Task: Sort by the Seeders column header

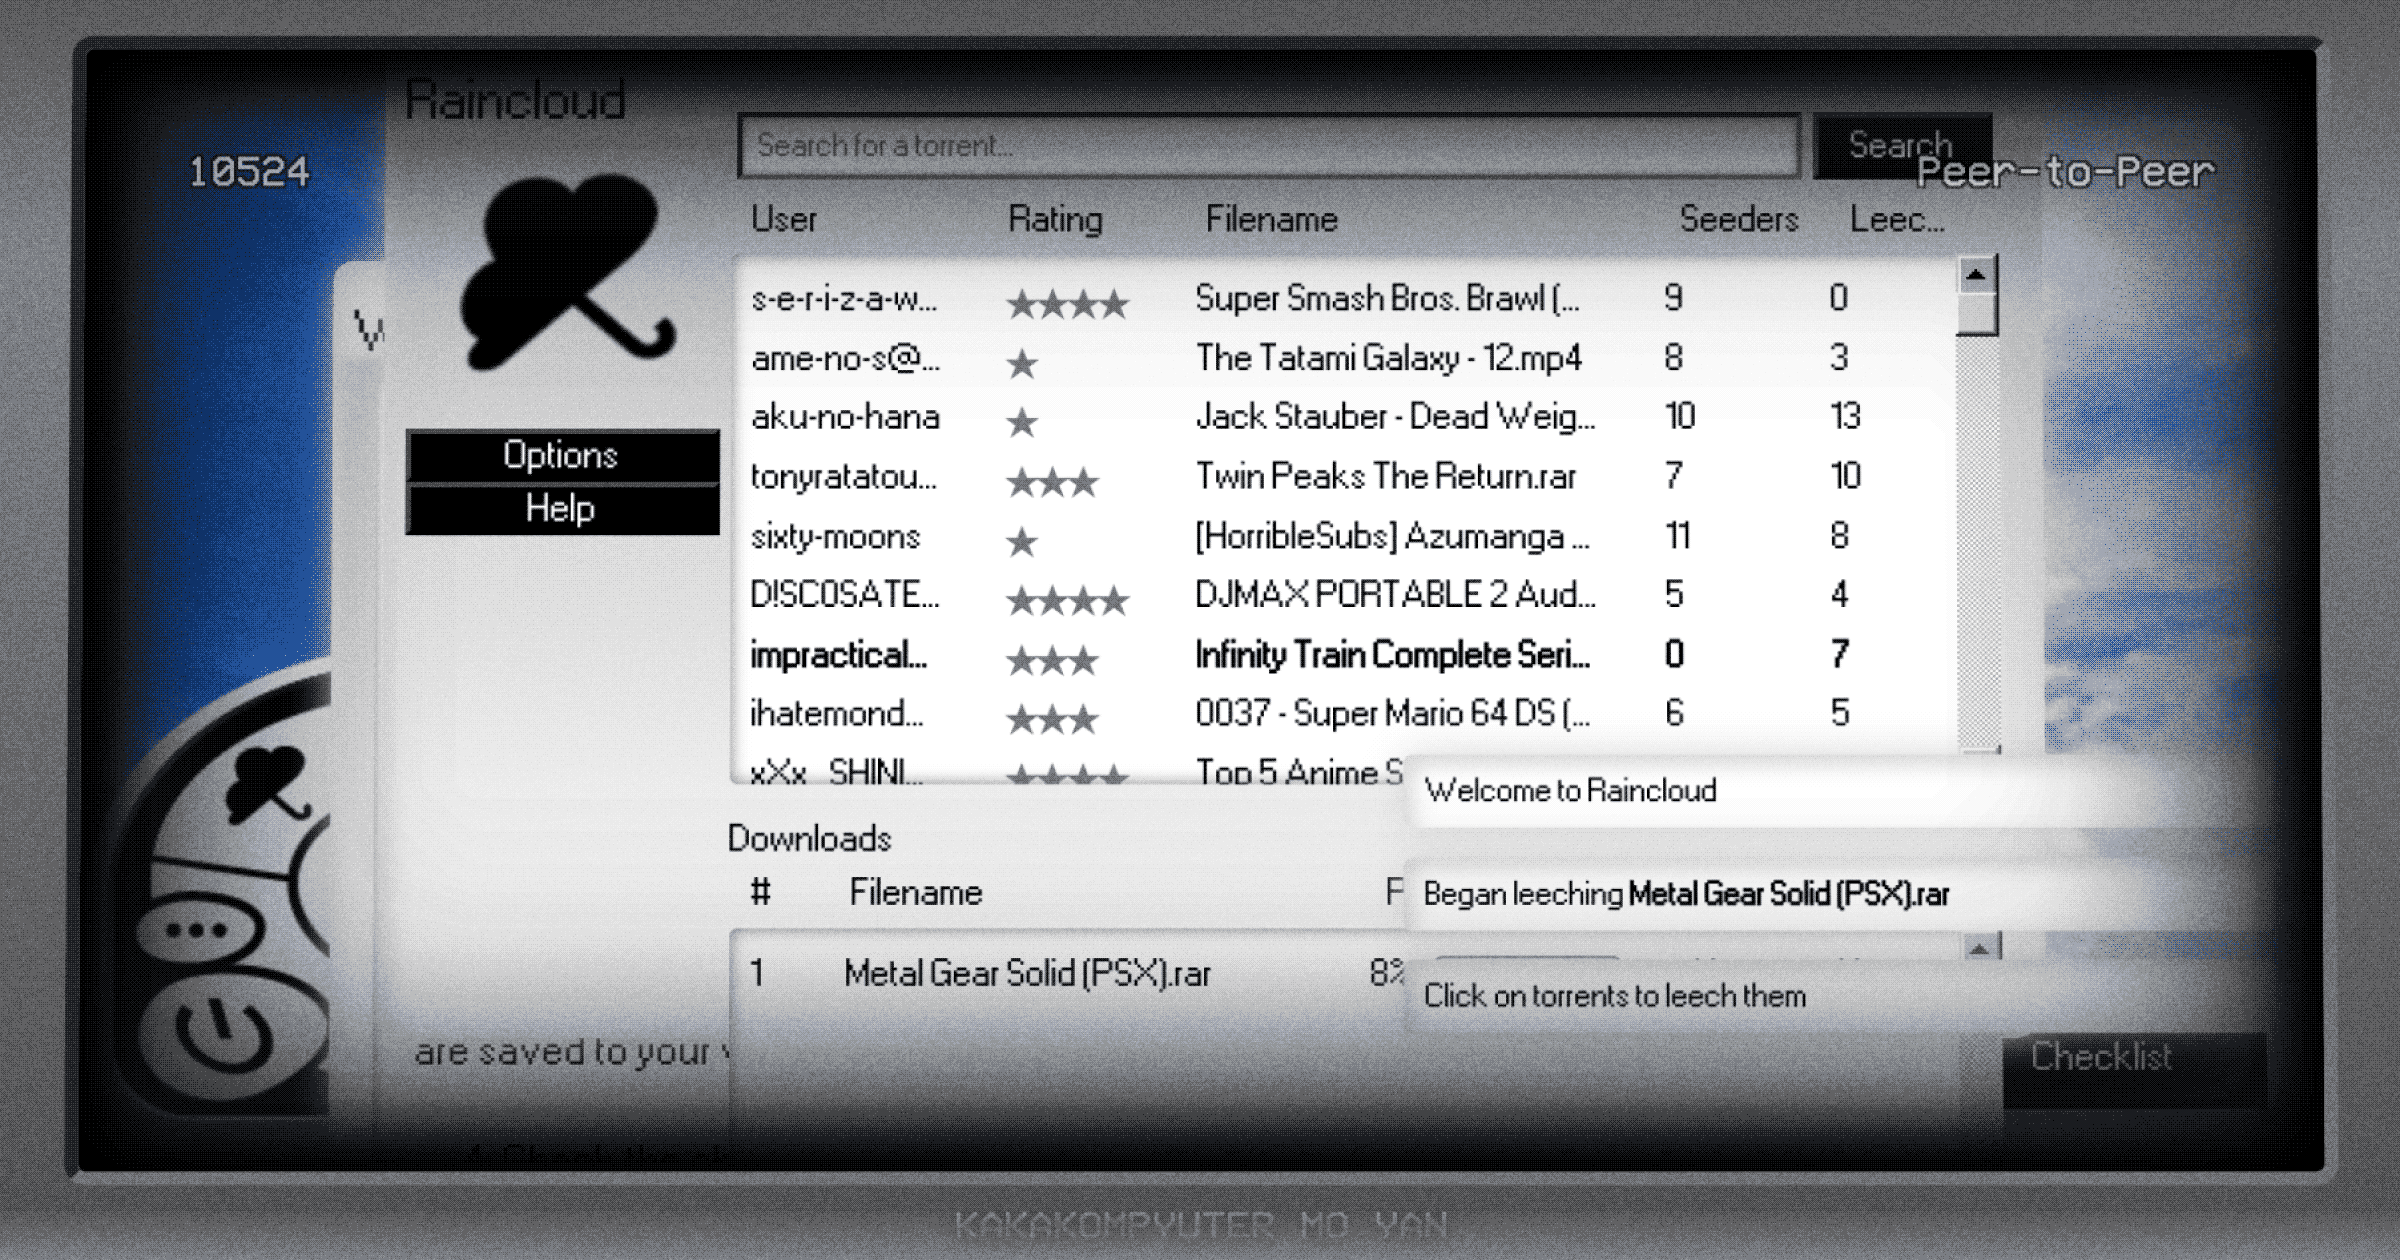Action: coord(1738,219)
